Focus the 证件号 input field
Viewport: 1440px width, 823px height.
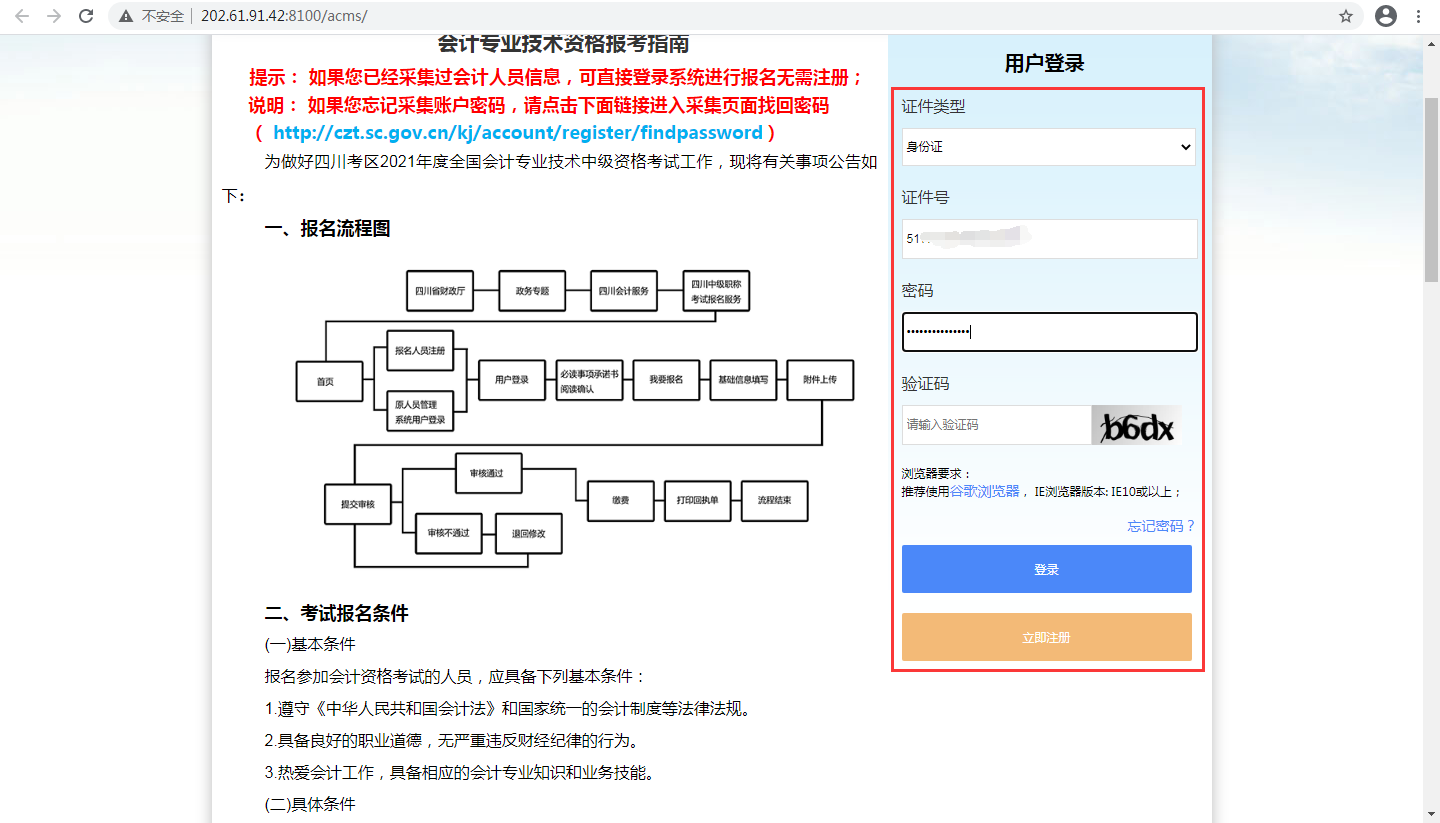point(1048,239)
